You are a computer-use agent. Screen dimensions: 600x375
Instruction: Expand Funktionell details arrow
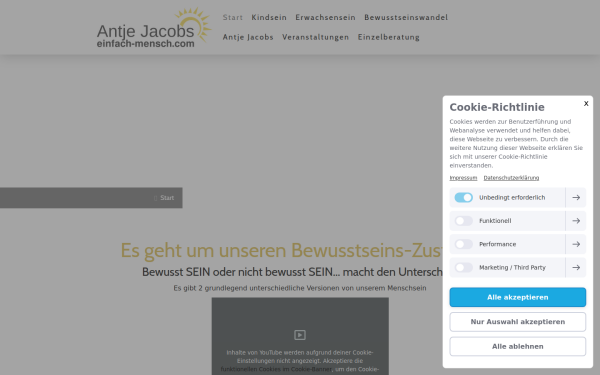[576, 221]
